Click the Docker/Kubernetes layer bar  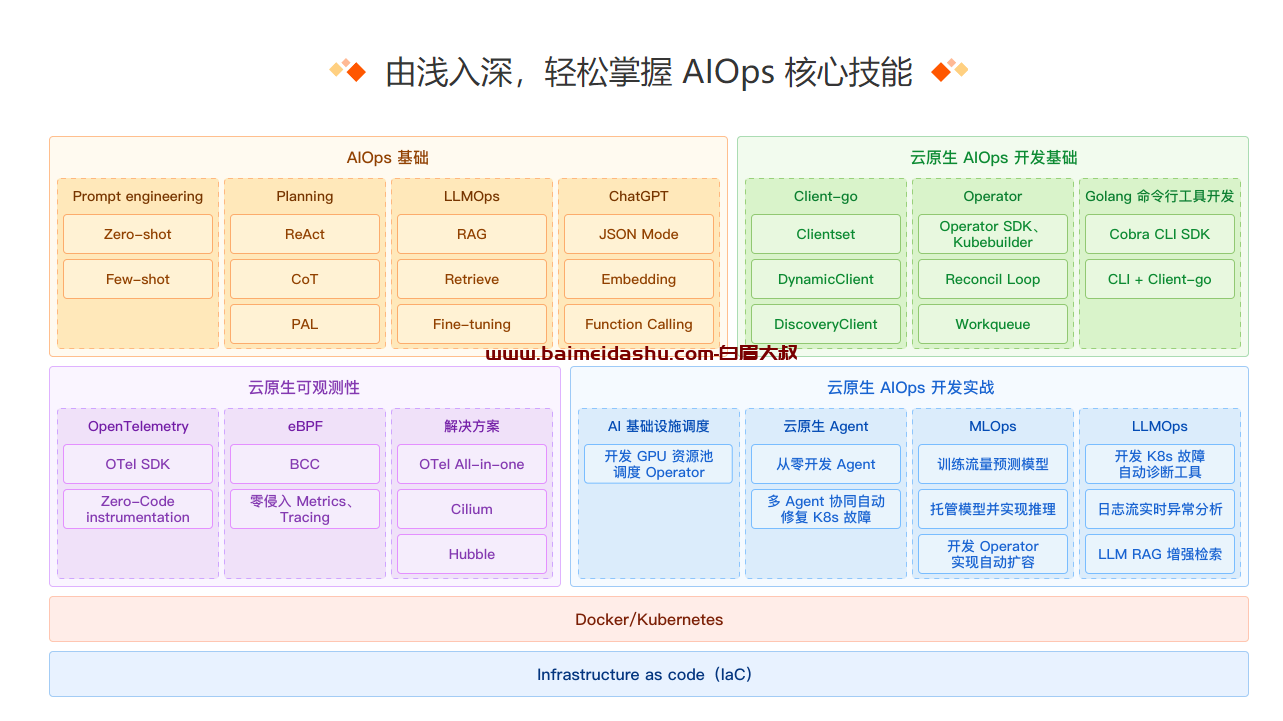649,619
